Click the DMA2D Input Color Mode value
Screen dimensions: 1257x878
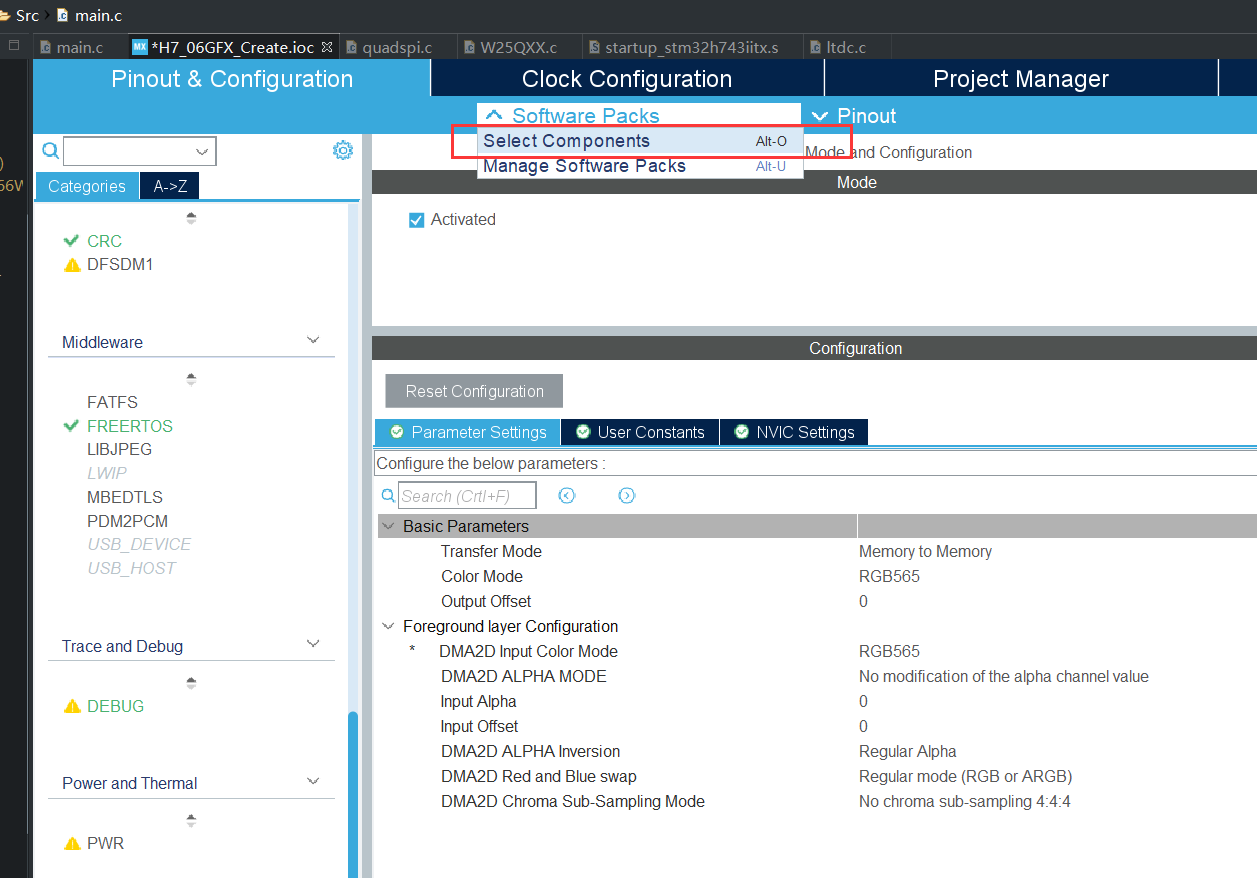(x=889, y=651)
